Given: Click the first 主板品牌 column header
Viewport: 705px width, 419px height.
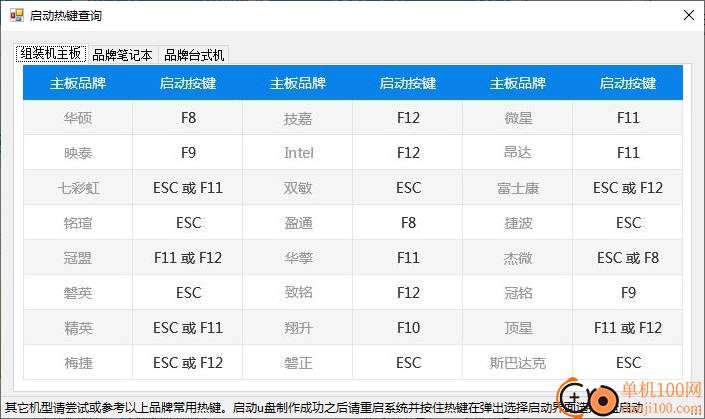Looking at the screenshot, I should coord(78,83).
